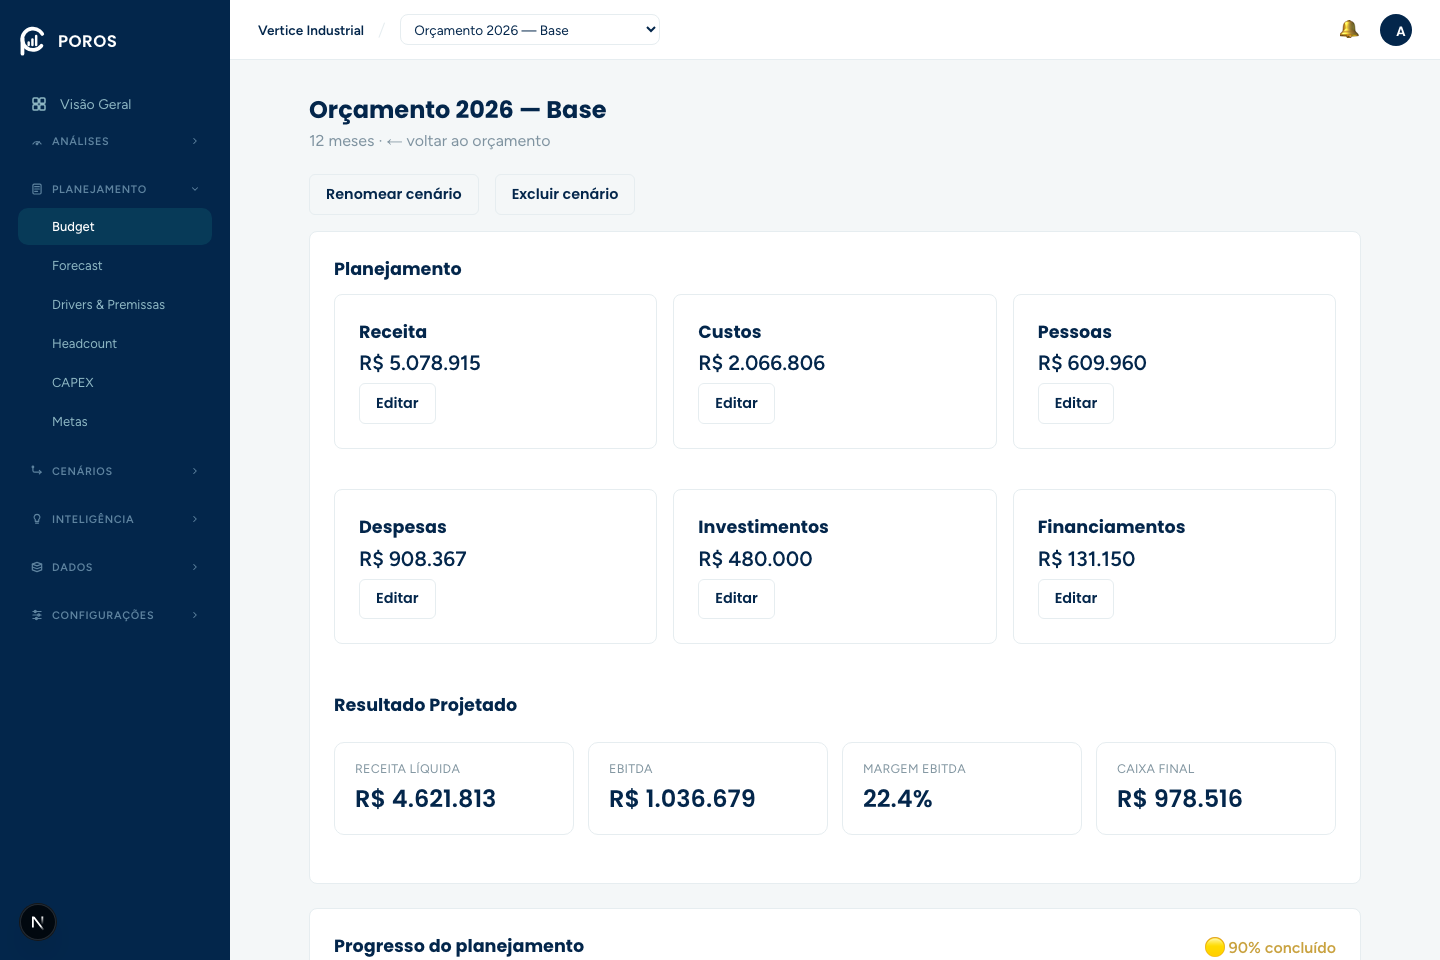Viewport: 1440px width, 960px height.
Task: Click the Análises section icon
Action: pos(37,142)
